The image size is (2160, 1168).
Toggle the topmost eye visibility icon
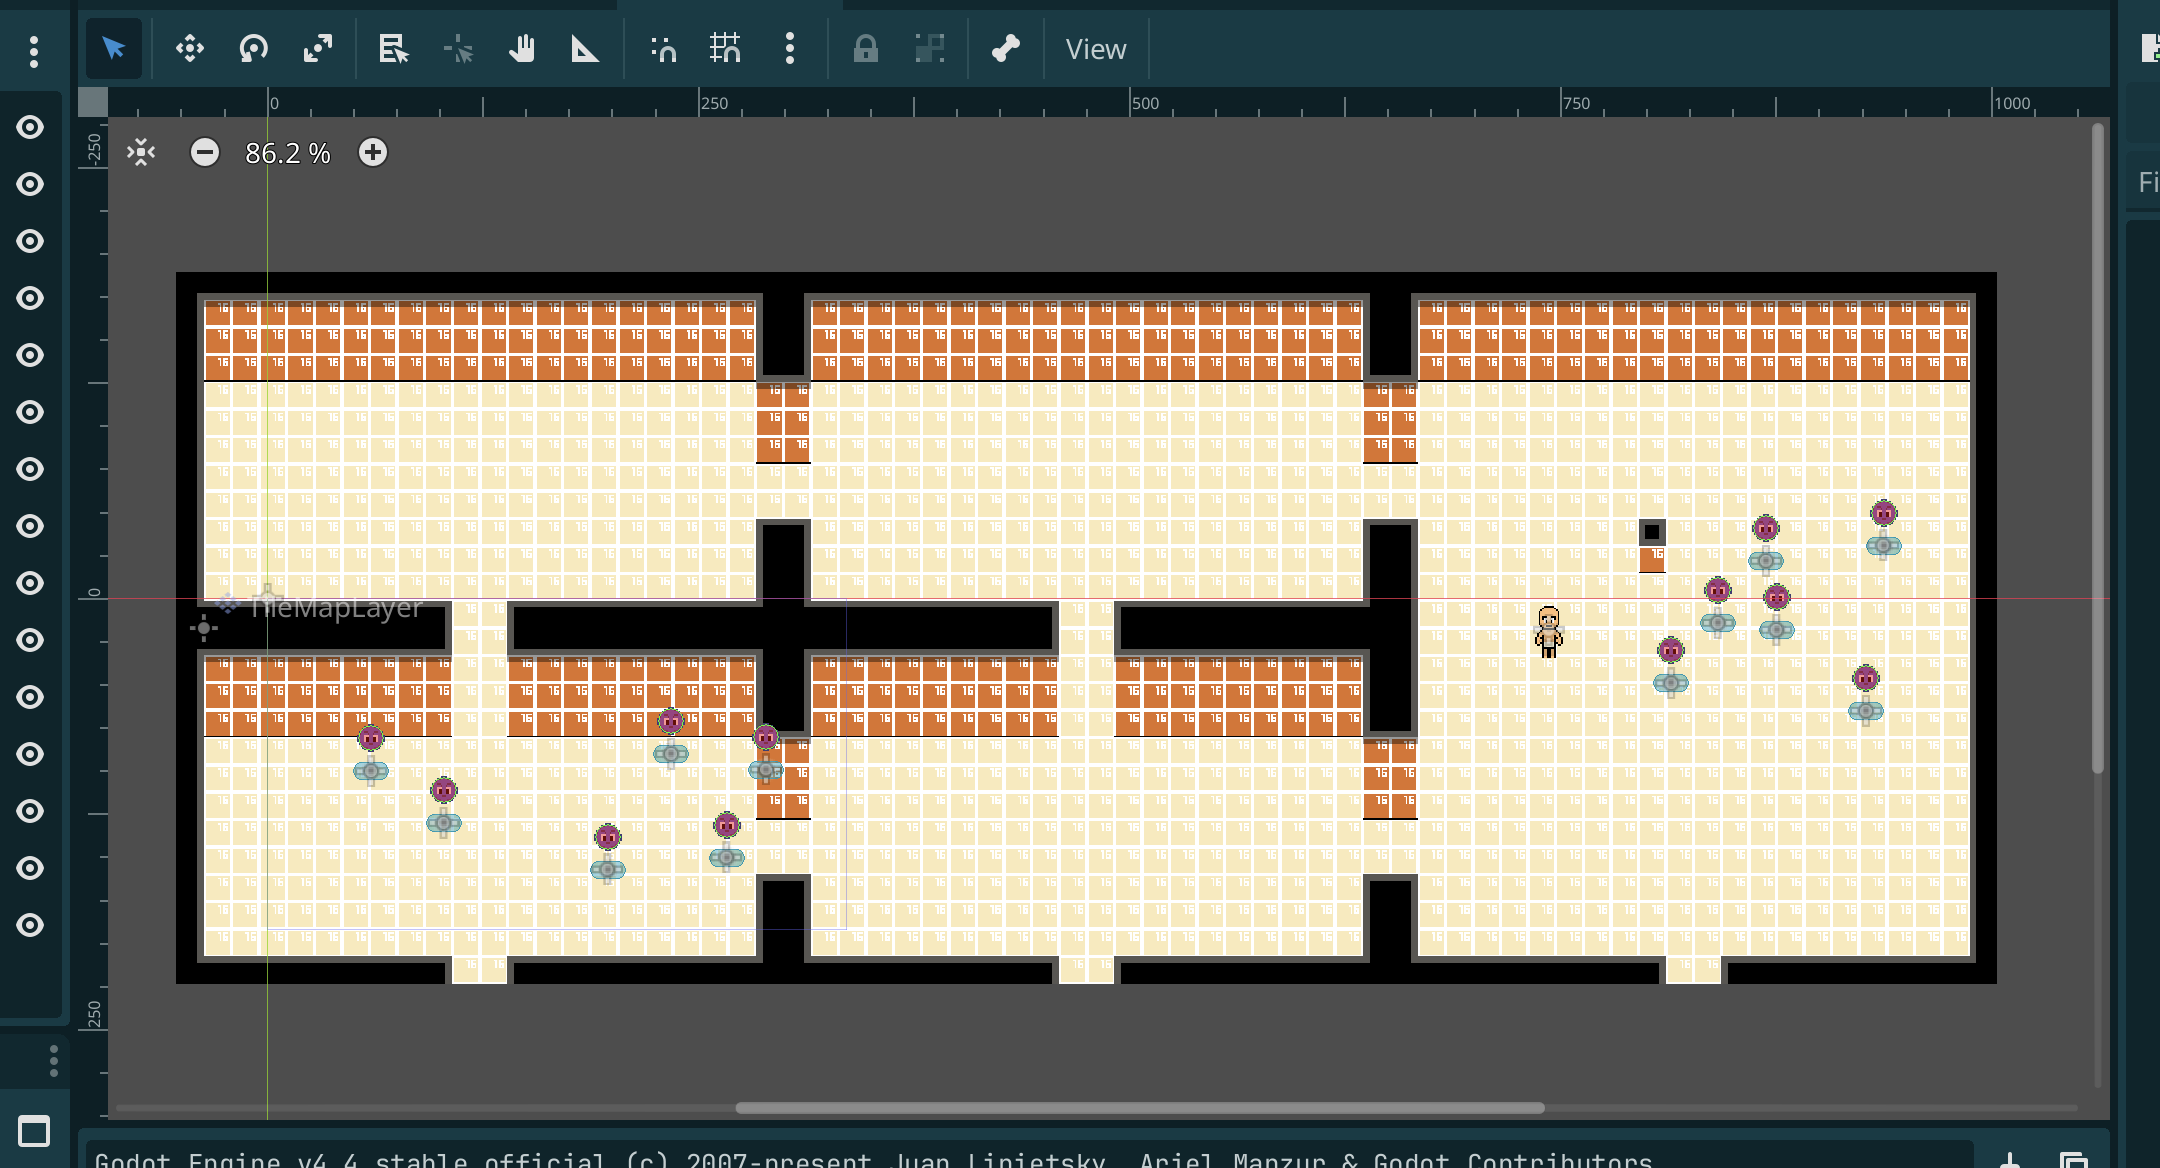(30, 127)
